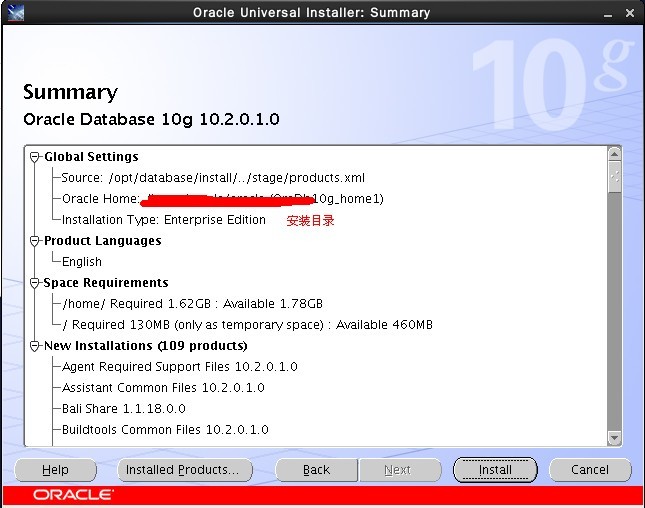This screenshot has width=645, height=508.
Task: Click the scrollbar up arrow
Action: (x=614, y=154)
